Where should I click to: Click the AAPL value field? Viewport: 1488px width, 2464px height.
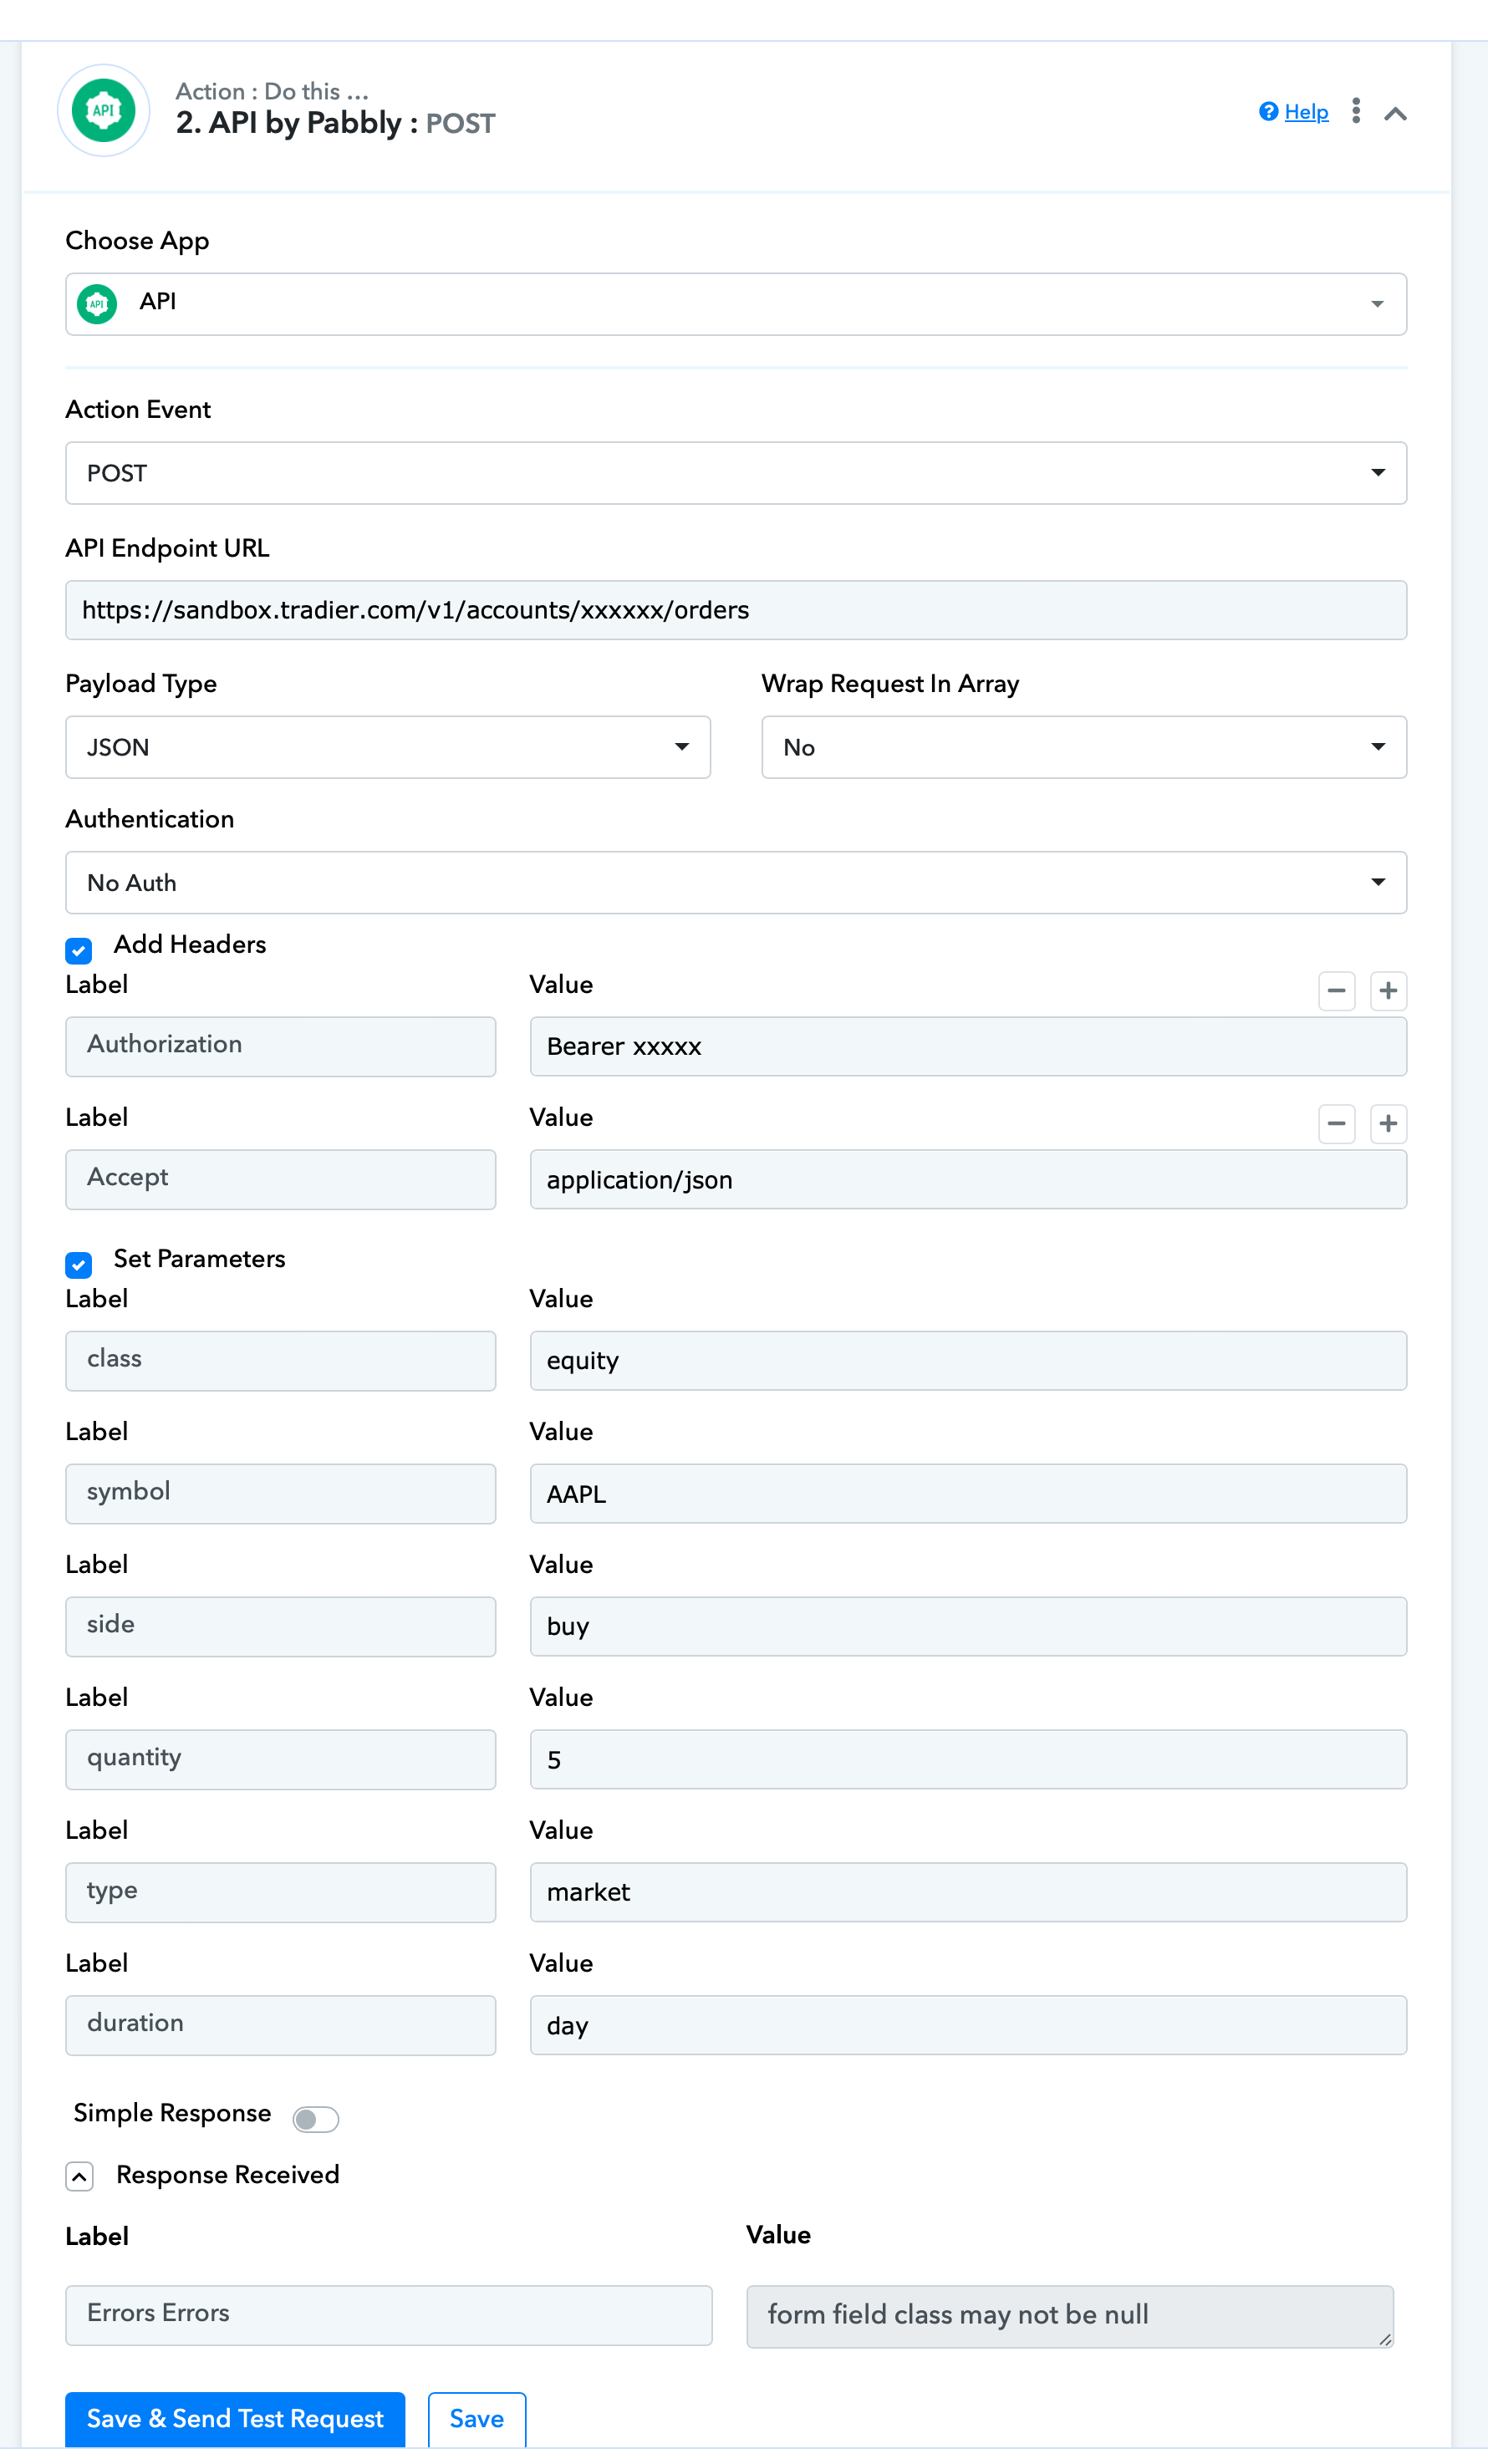click(x=968, y=1493)
